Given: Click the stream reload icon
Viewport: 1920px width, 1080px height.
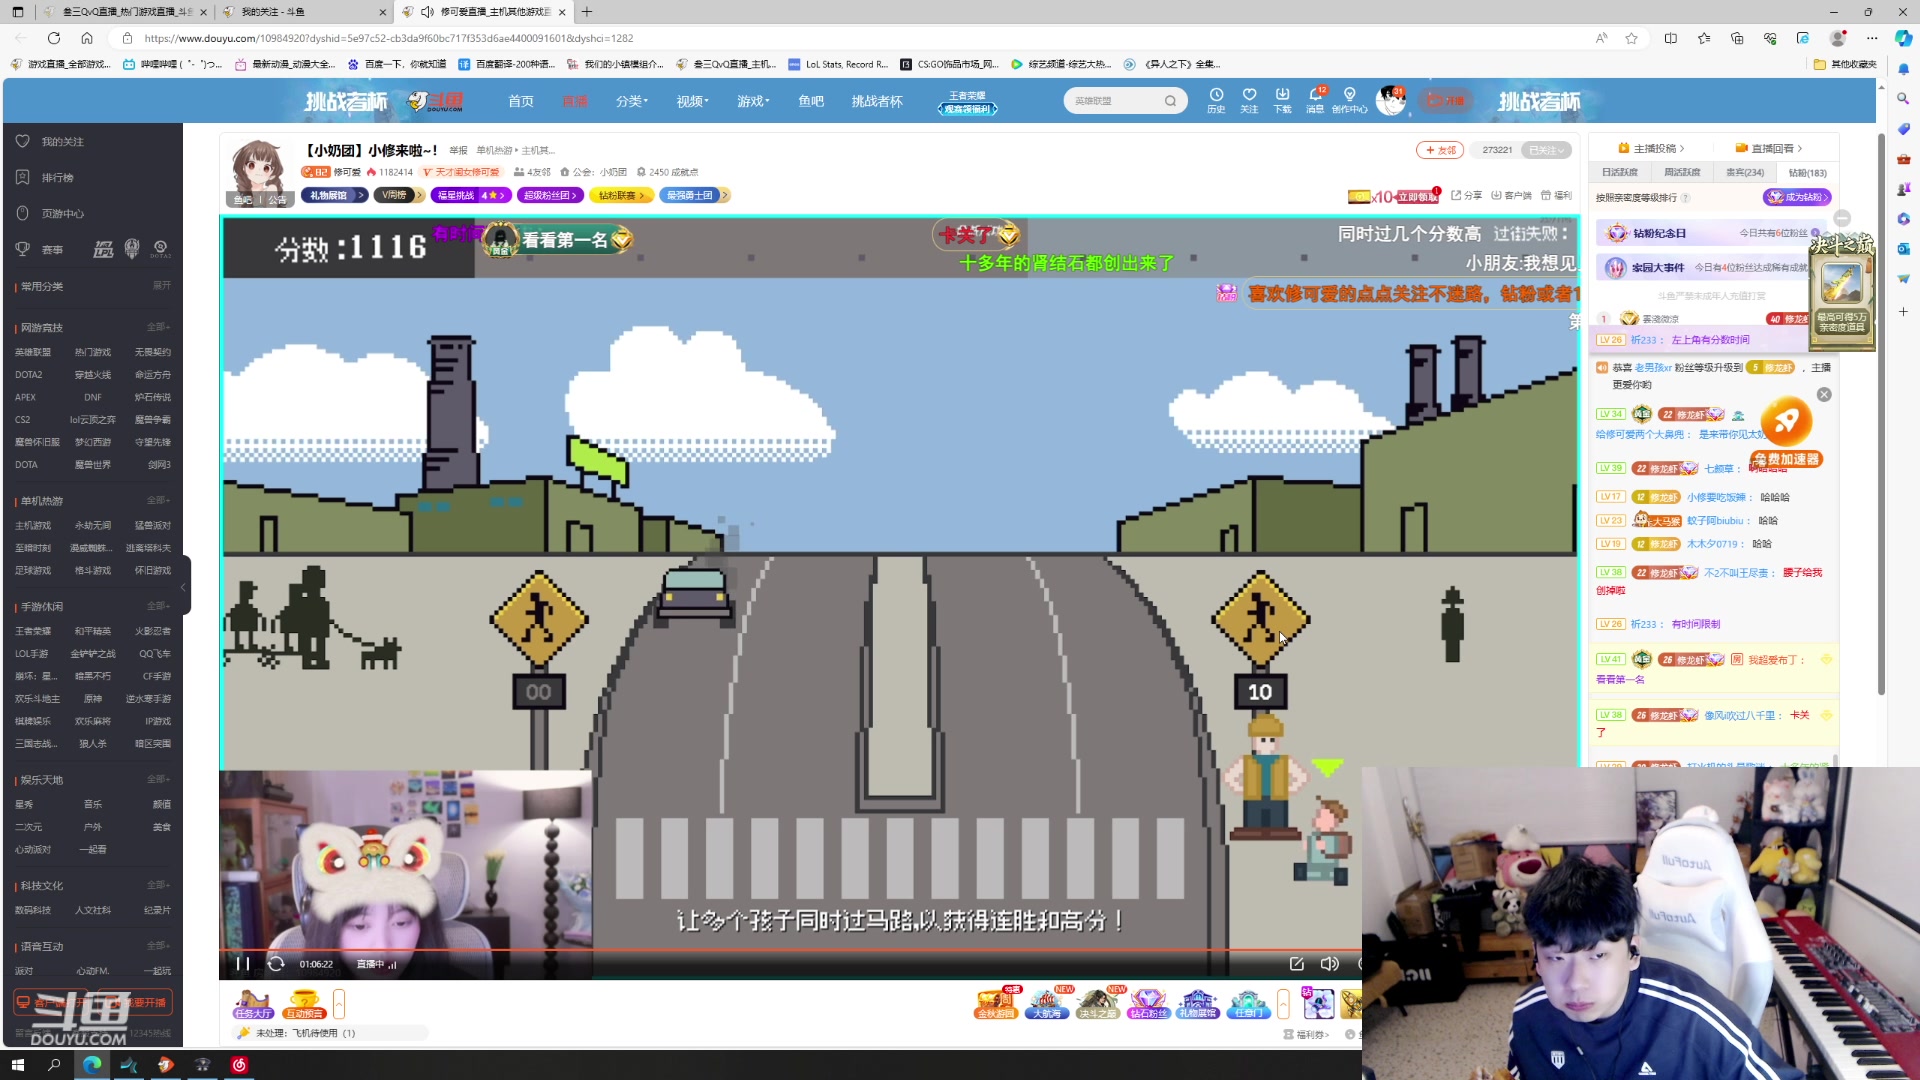Looking at the screenshot, I should point(276,964).
